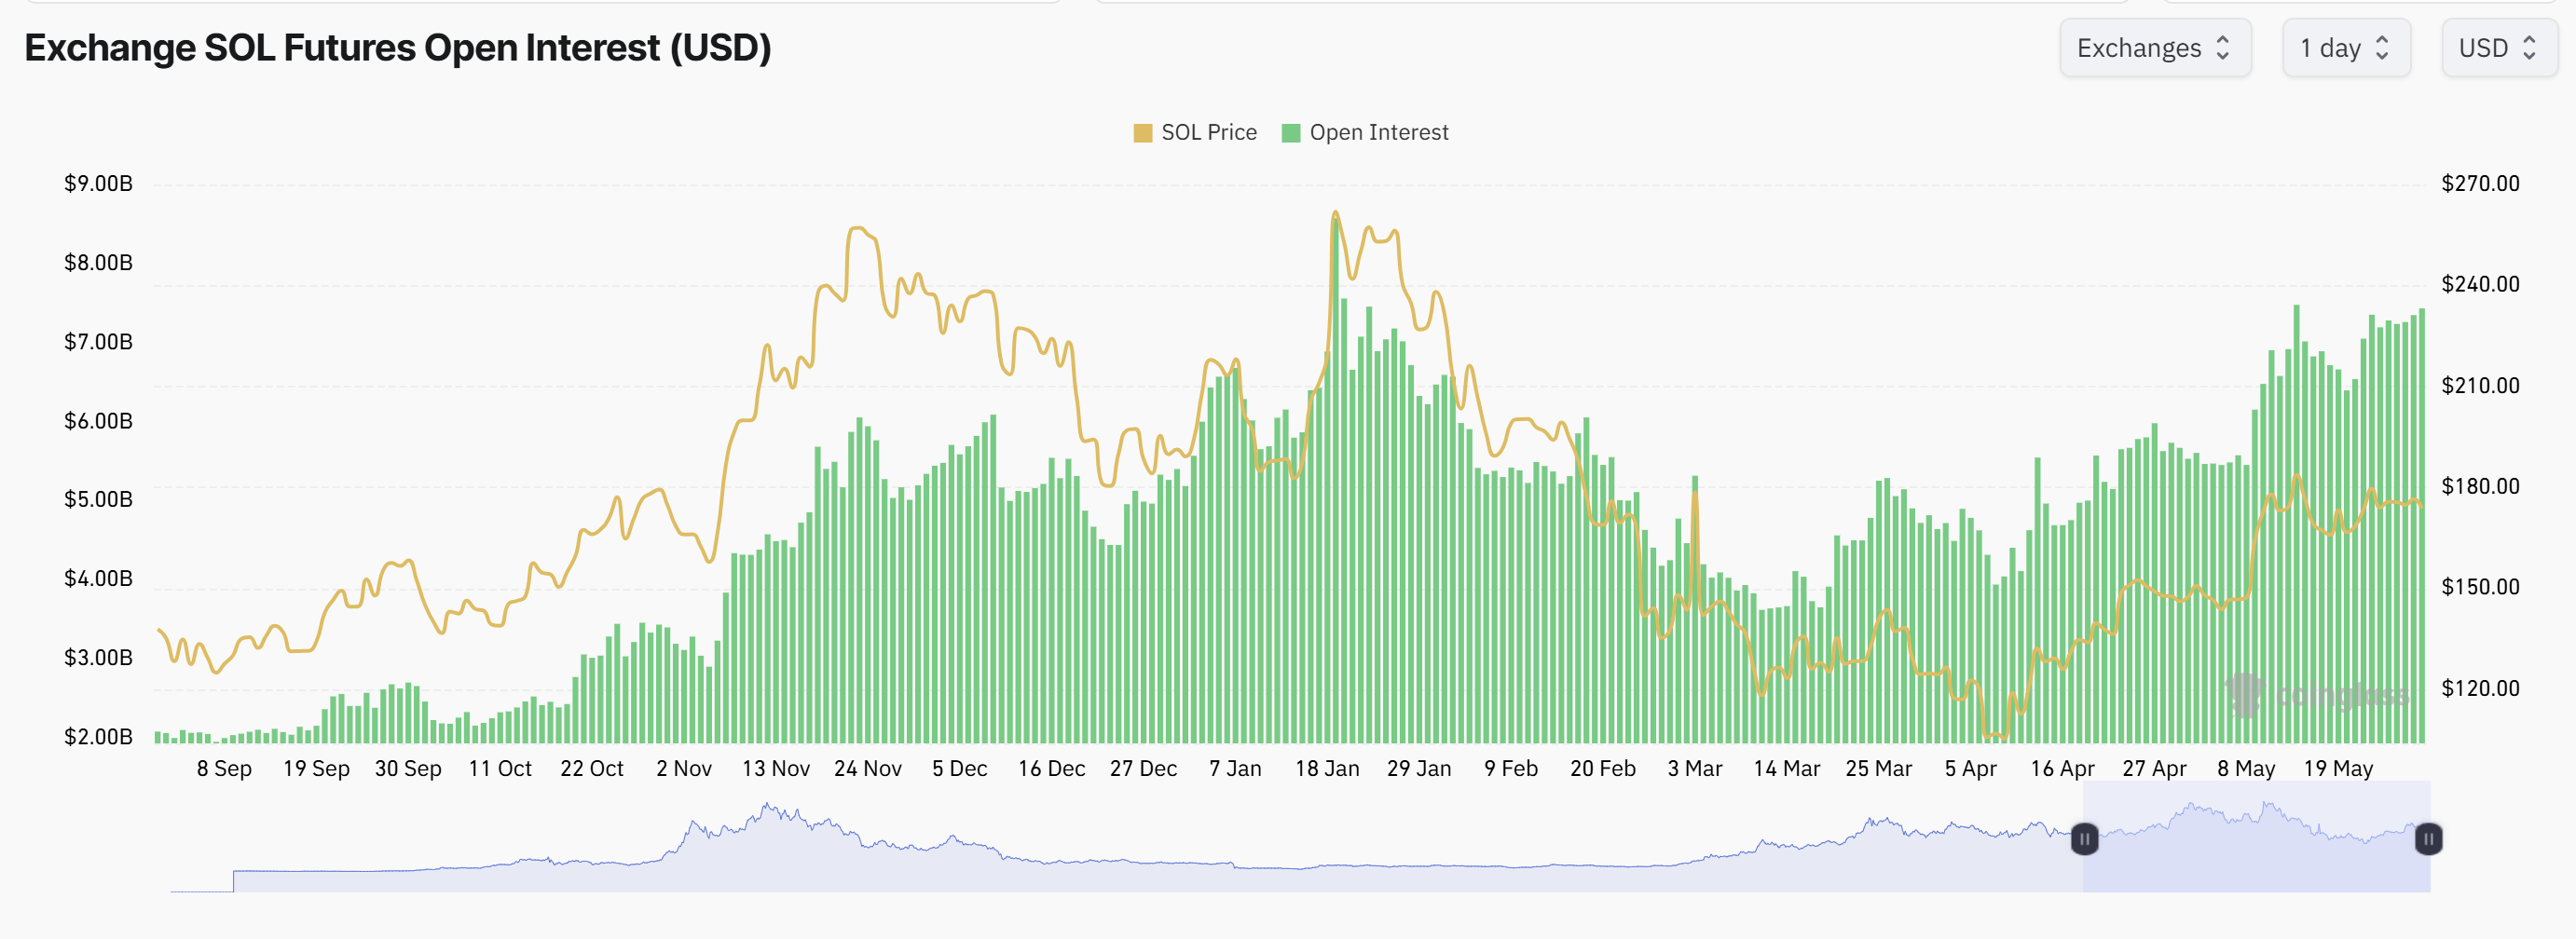Click the chart title Exchange SOL Futures Open Interest
This screenshot has height=939, width=2576.
click(397, 47)
